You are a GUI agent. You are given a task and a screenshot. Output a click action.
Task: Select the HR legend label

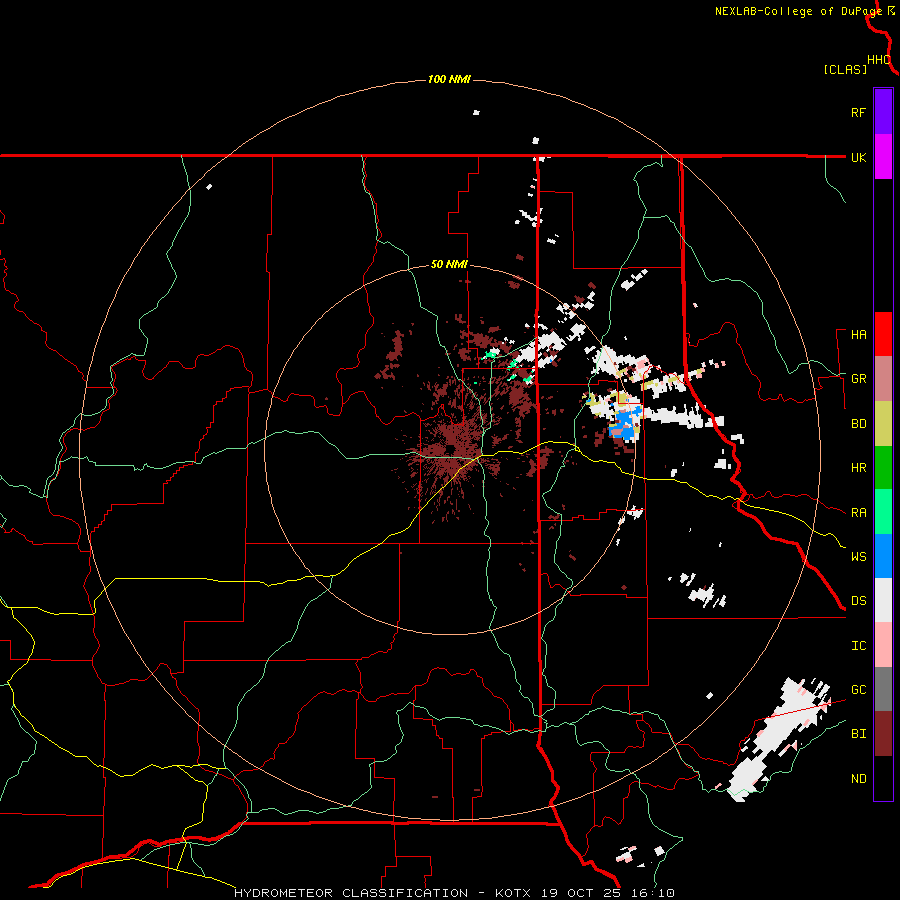[858, 468]
